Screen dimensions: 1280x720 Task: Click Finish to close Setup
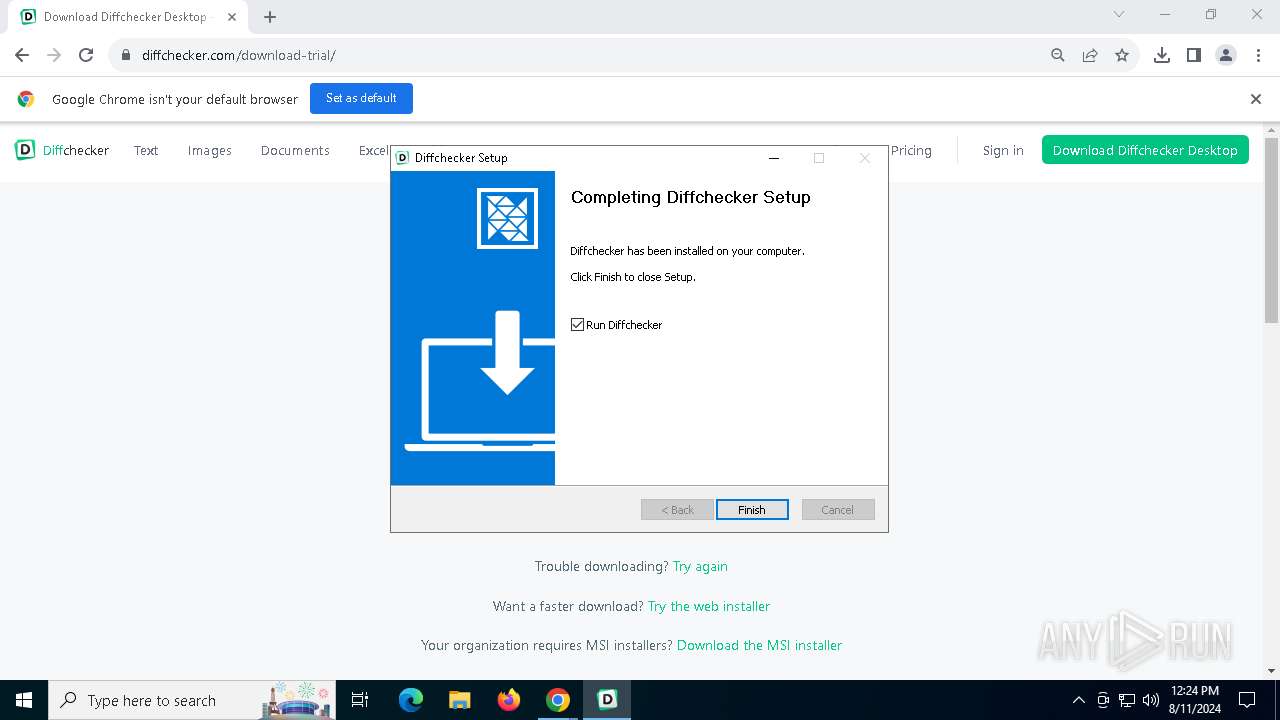(x=752, y=510)
